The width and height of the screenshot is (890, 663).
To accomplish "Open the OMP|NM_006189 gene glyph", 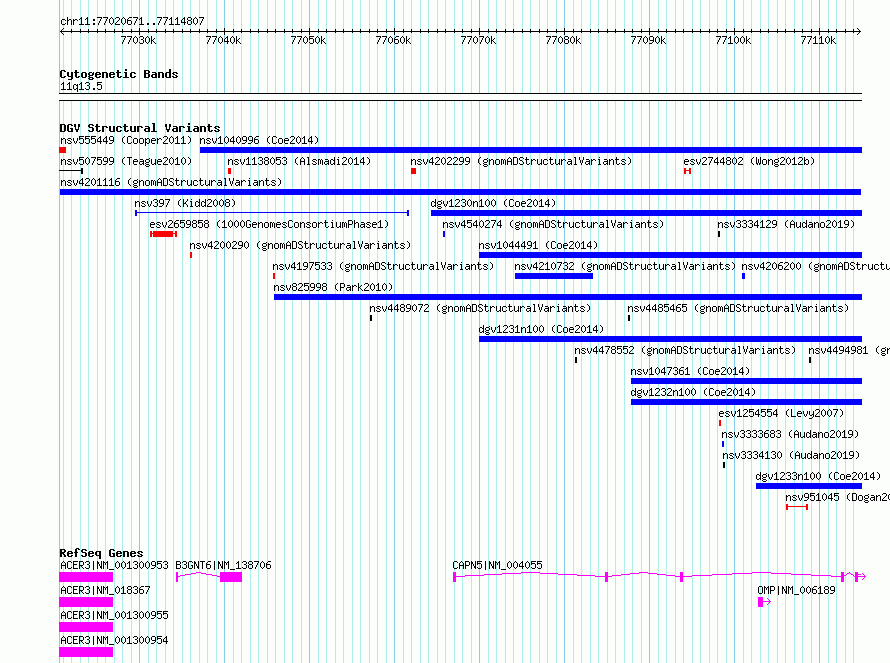I will (765, 602).
